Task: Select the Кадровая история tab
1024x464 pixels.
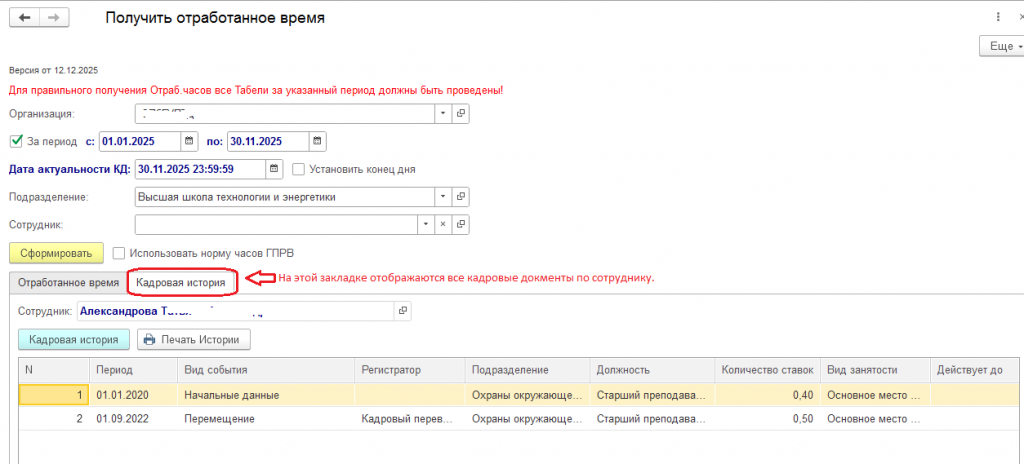Action: (x=180, y=283)
